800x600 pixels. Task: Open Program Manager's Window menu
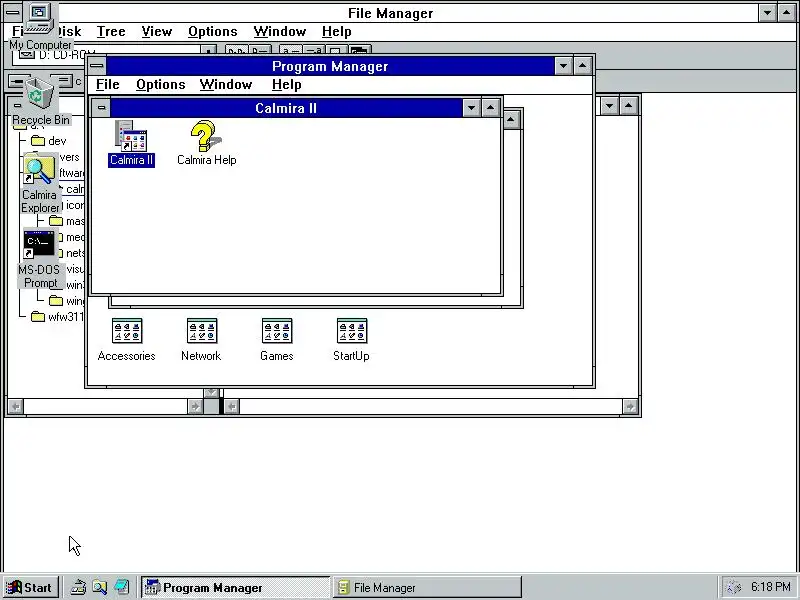226,85
